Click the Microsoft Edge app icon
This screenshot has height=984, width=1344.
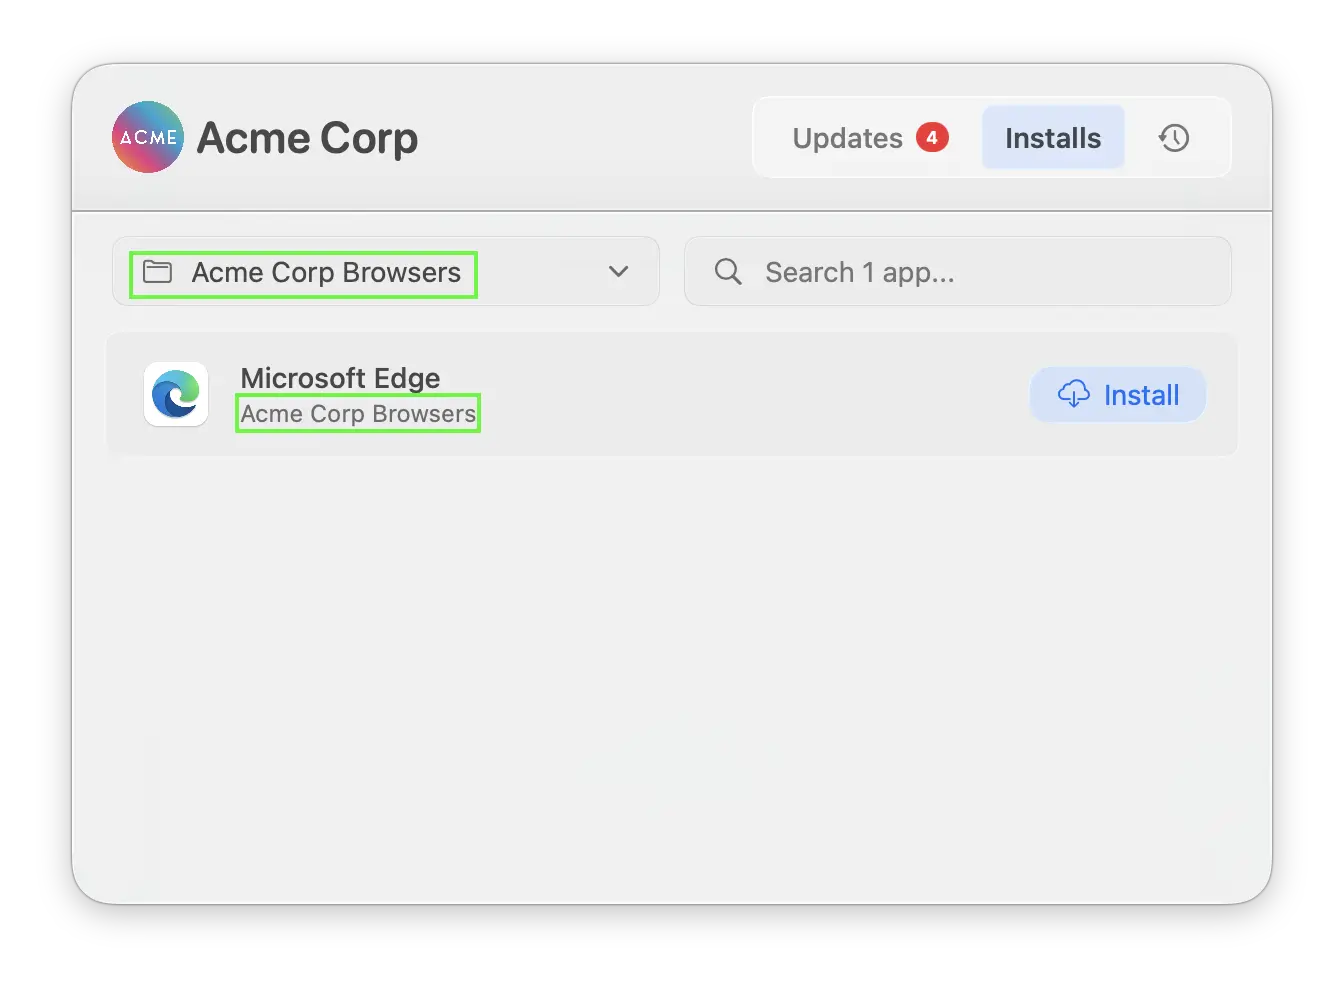pyautogui.click(x=176, y=394)
